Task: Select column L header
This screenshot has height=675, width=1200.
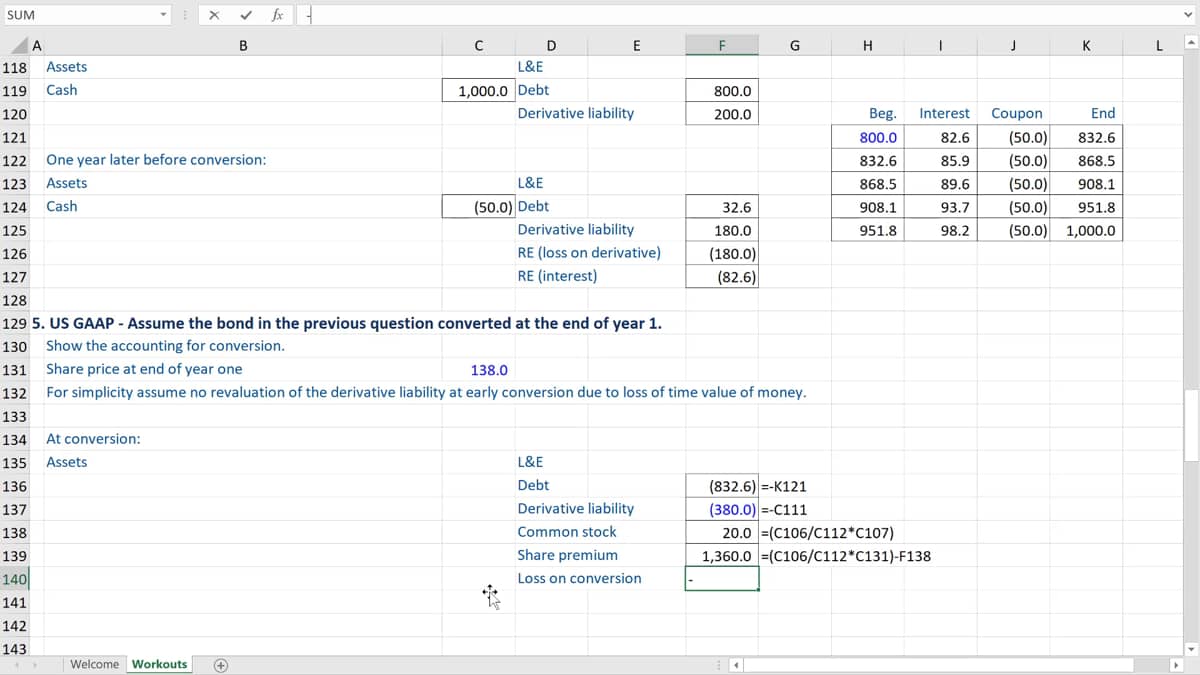Action: 1158,45
